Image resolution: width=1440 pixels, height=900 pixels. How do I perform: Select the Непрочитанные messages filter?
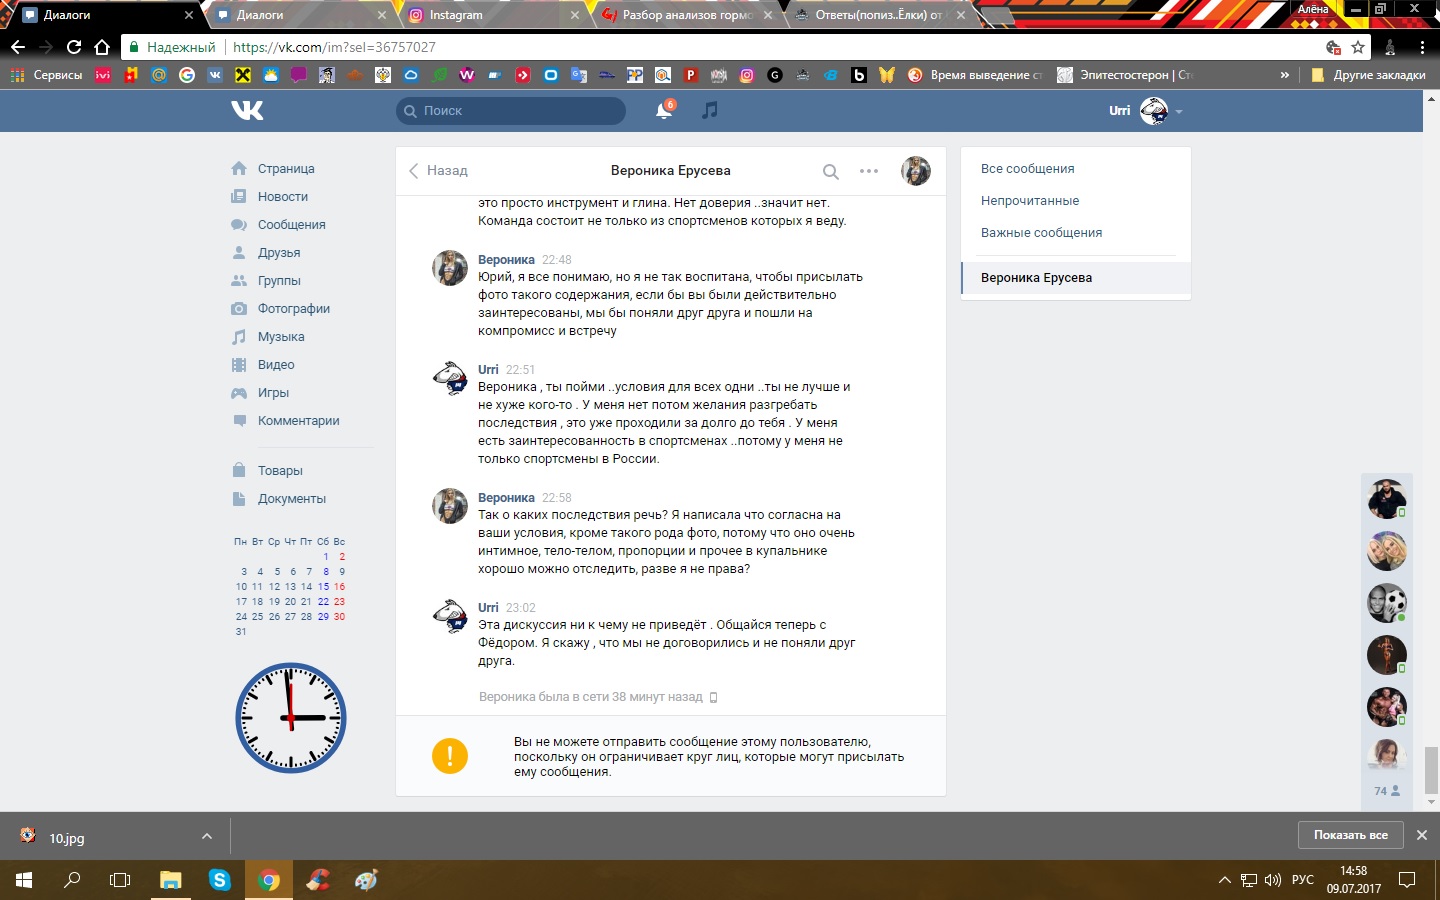[1030, 201]
